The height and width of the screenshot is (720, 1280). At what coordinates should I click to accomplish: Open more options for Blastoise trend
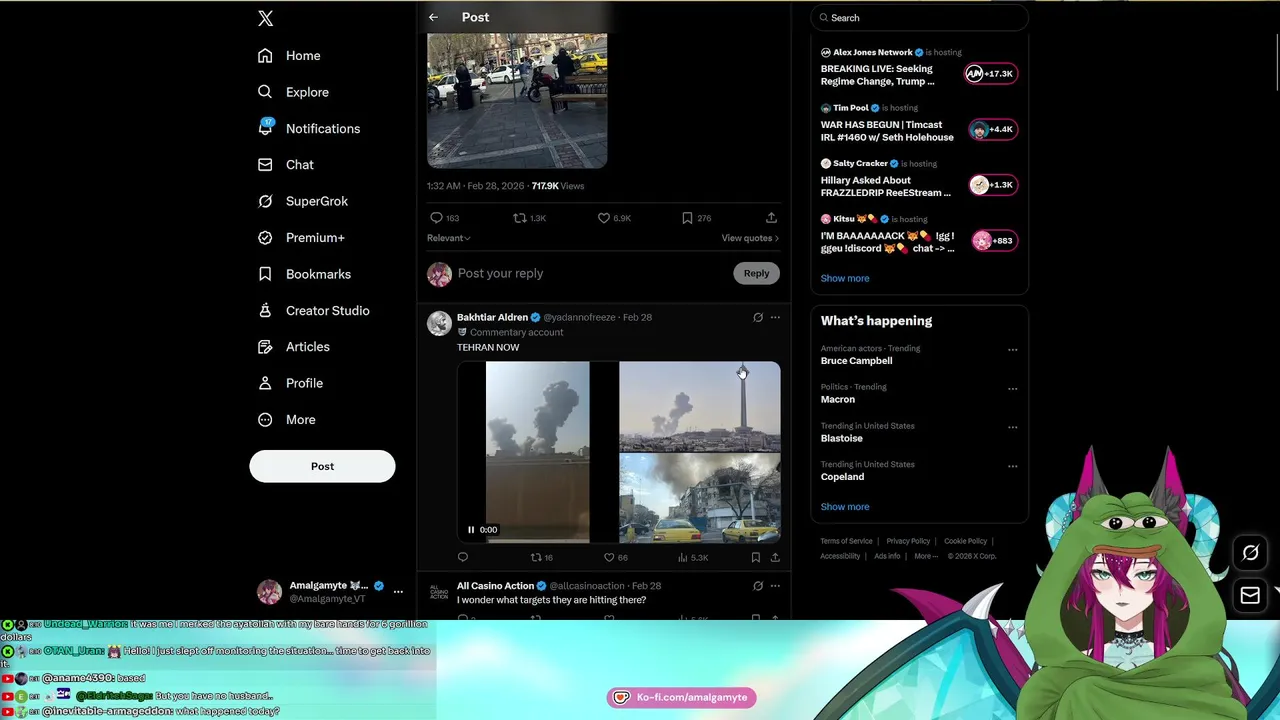point(1012,427)
